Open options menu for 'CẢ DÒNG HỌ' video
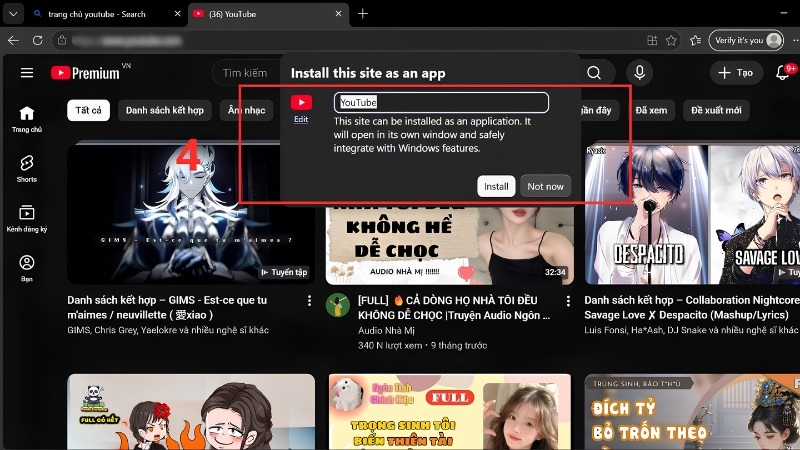 point(568,301)
